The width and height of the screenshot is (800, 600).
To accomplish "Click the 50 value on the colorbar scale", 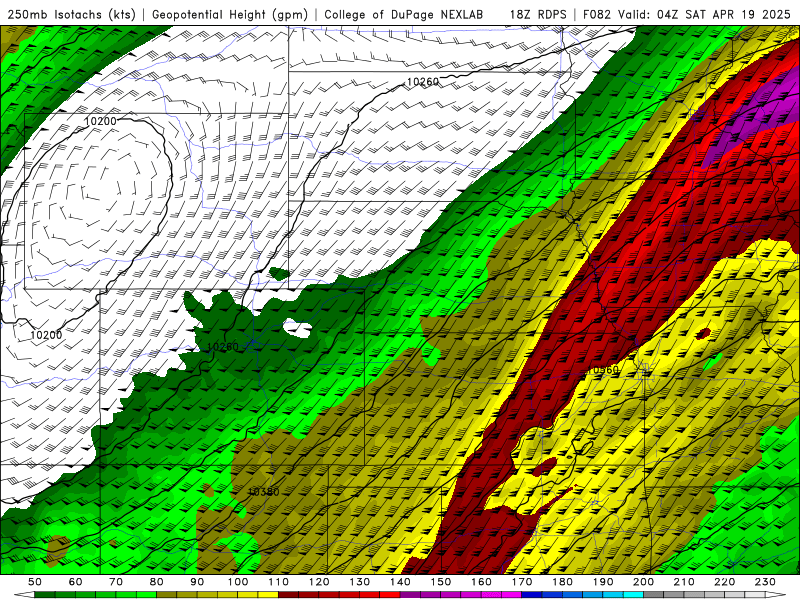I will point(35,582).
